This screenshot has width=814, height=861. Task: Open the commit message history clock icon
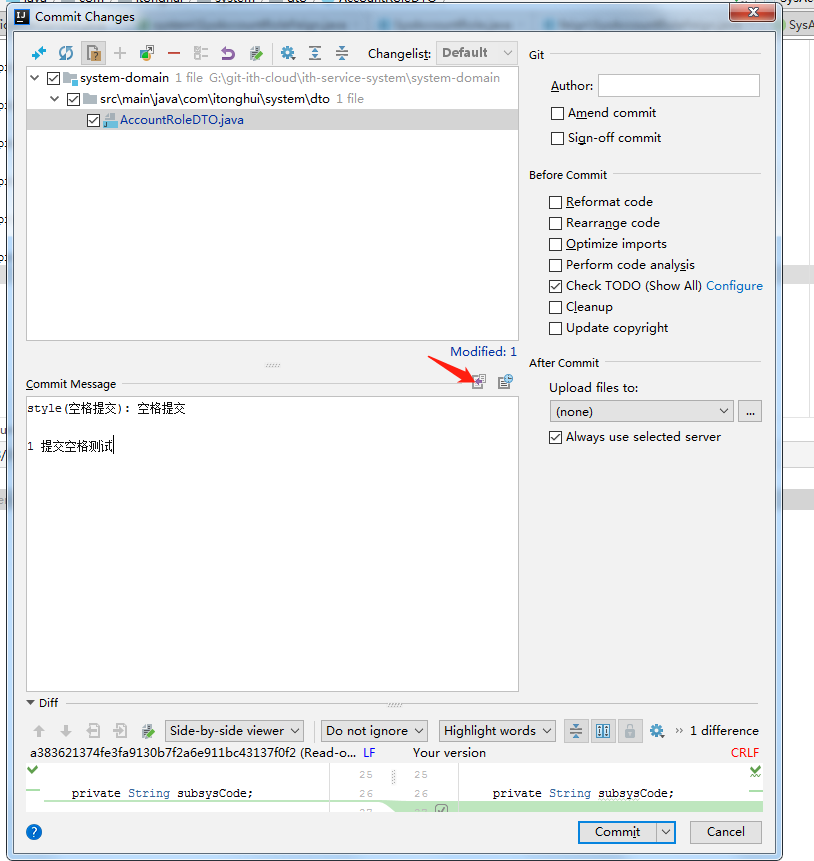click(505, 382)
